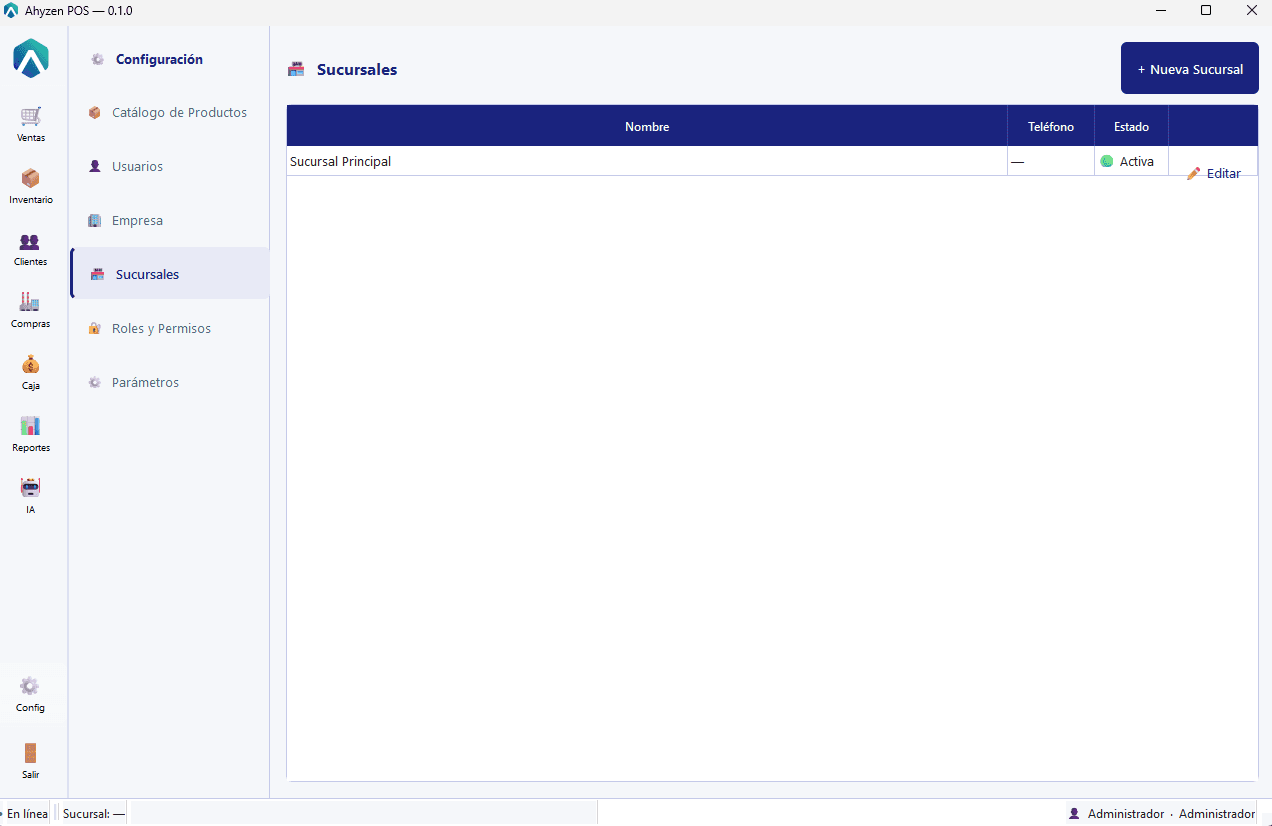Select the Sucursales settings menu entry
The height and width of the screenshot is (826, 1272).
pos(169,274)
